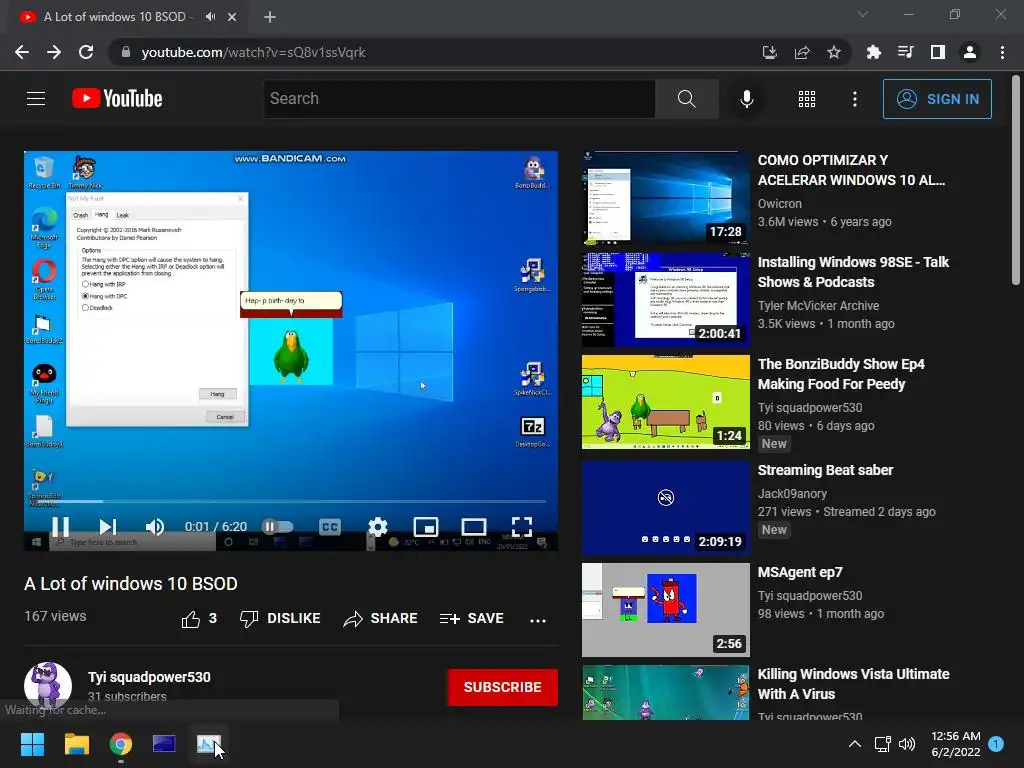Open the YouTube guide hamburger menu
The height and width of the screenshot is (768, 1024).
36,99
